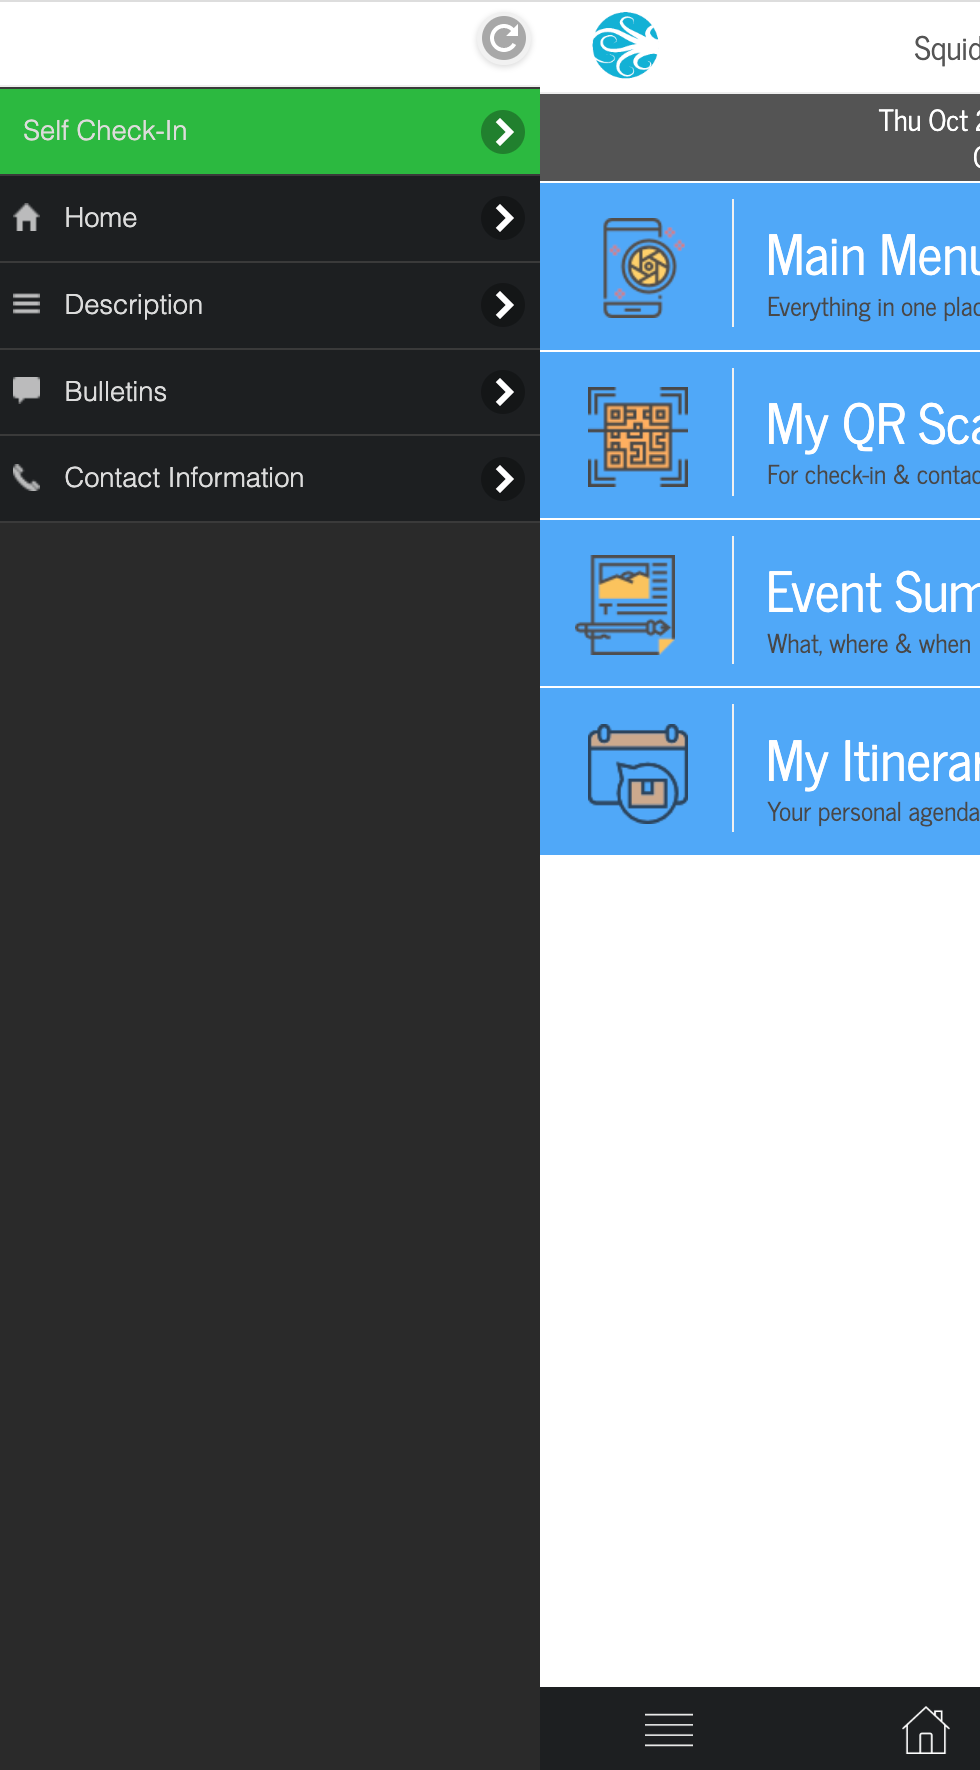Tap the refresh icon at top

pos(504,40)
